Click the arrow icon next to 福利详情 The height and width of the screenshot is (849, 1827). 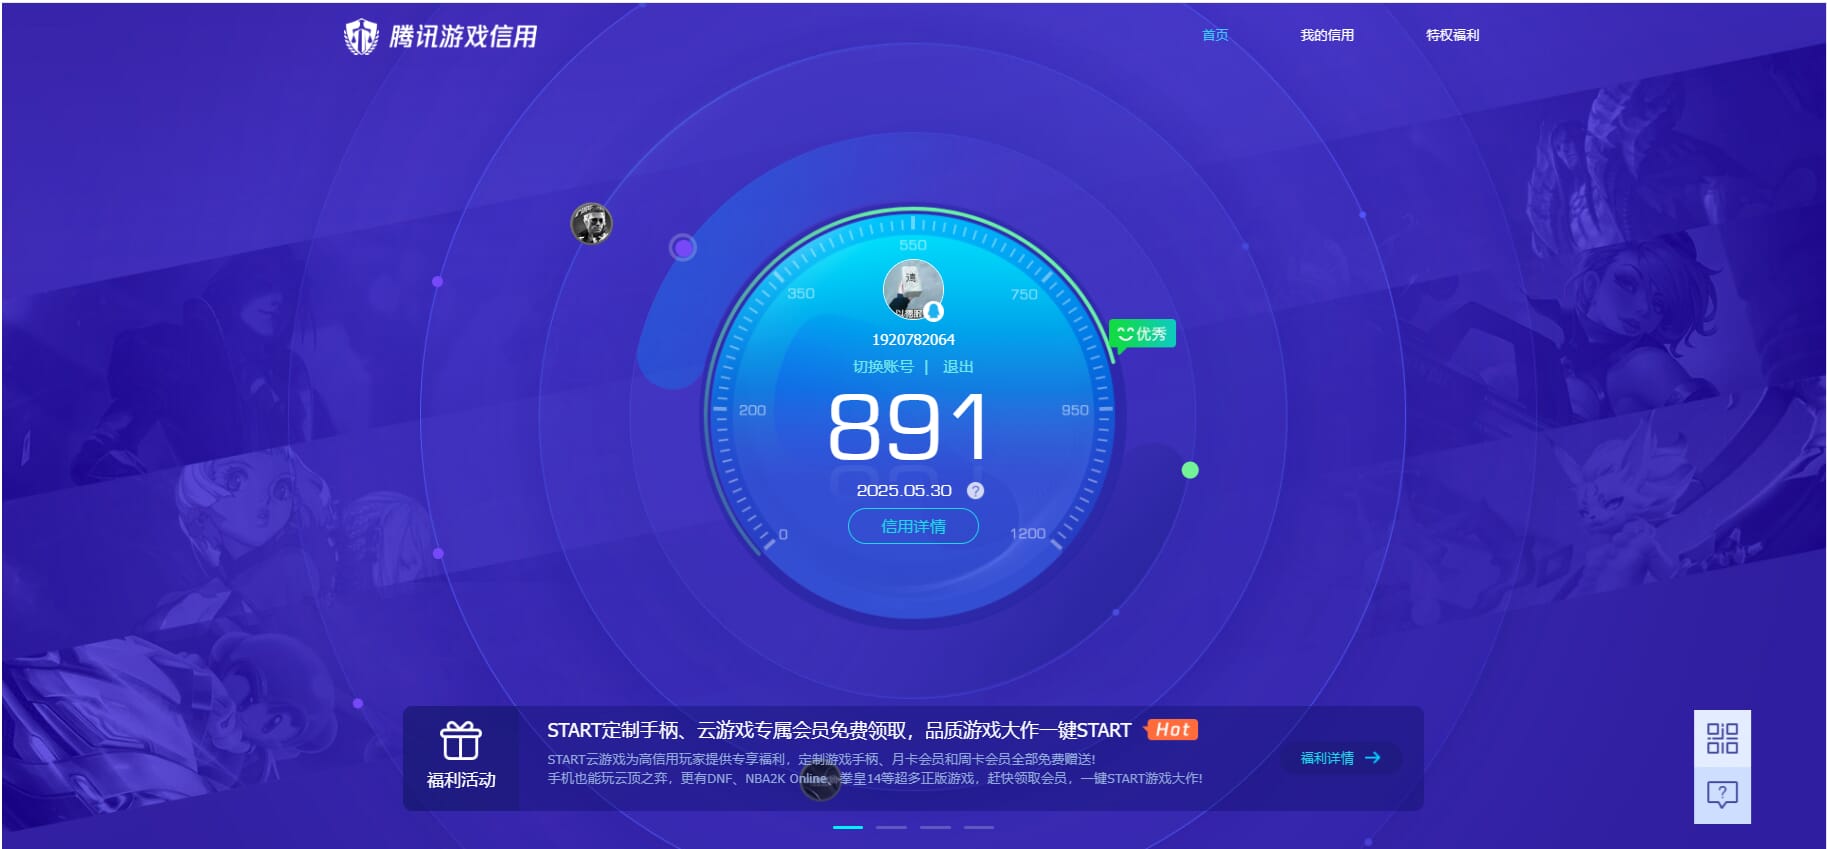click(1372, 758)
